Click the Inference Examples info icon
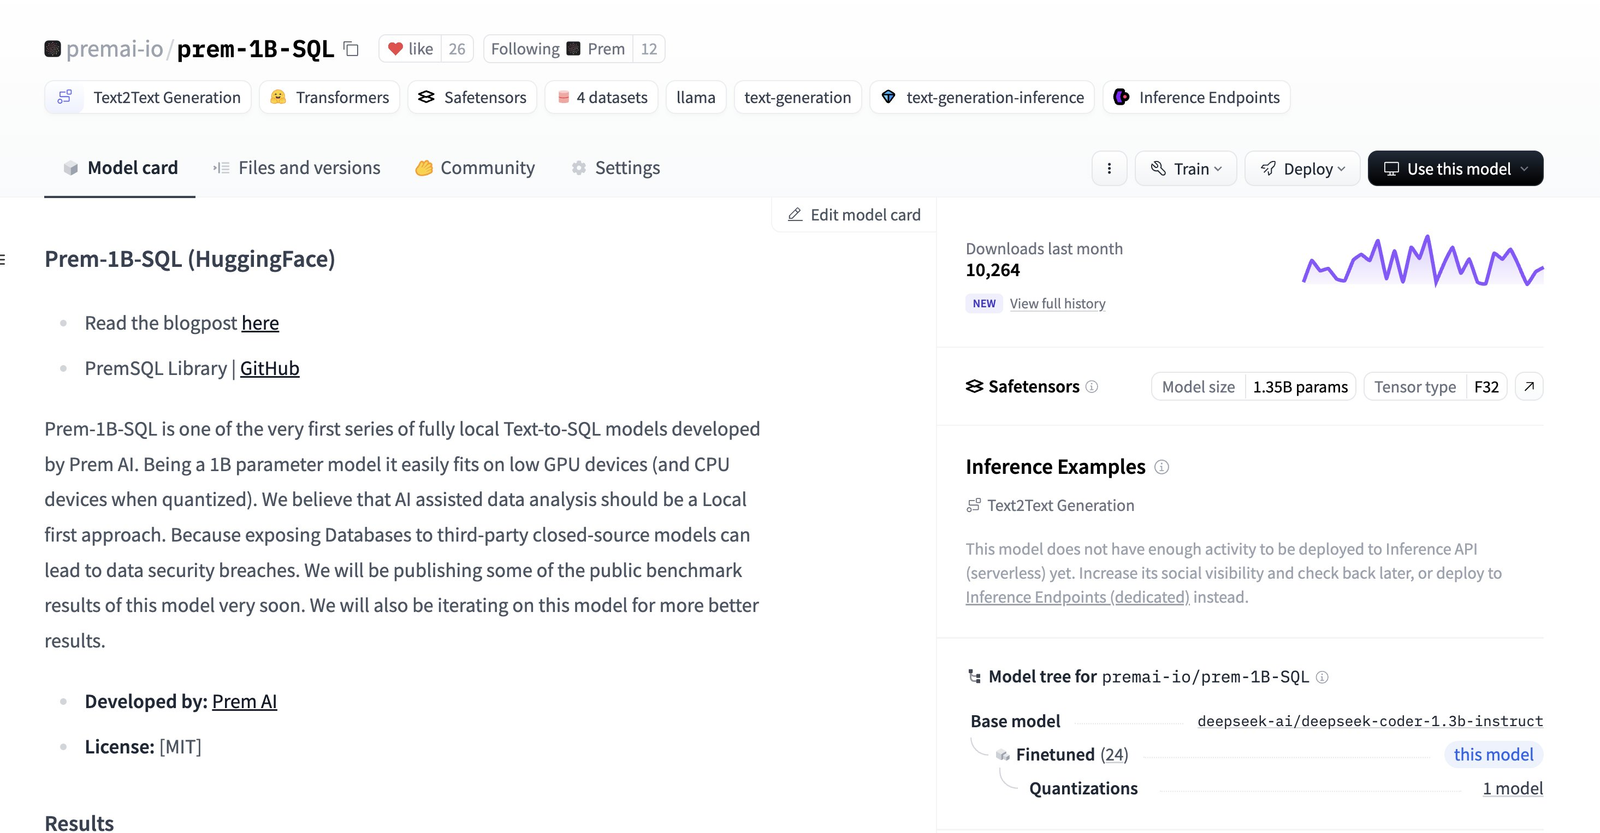Viewport: 1600px width, 833px height. (x=1162, y=467)
